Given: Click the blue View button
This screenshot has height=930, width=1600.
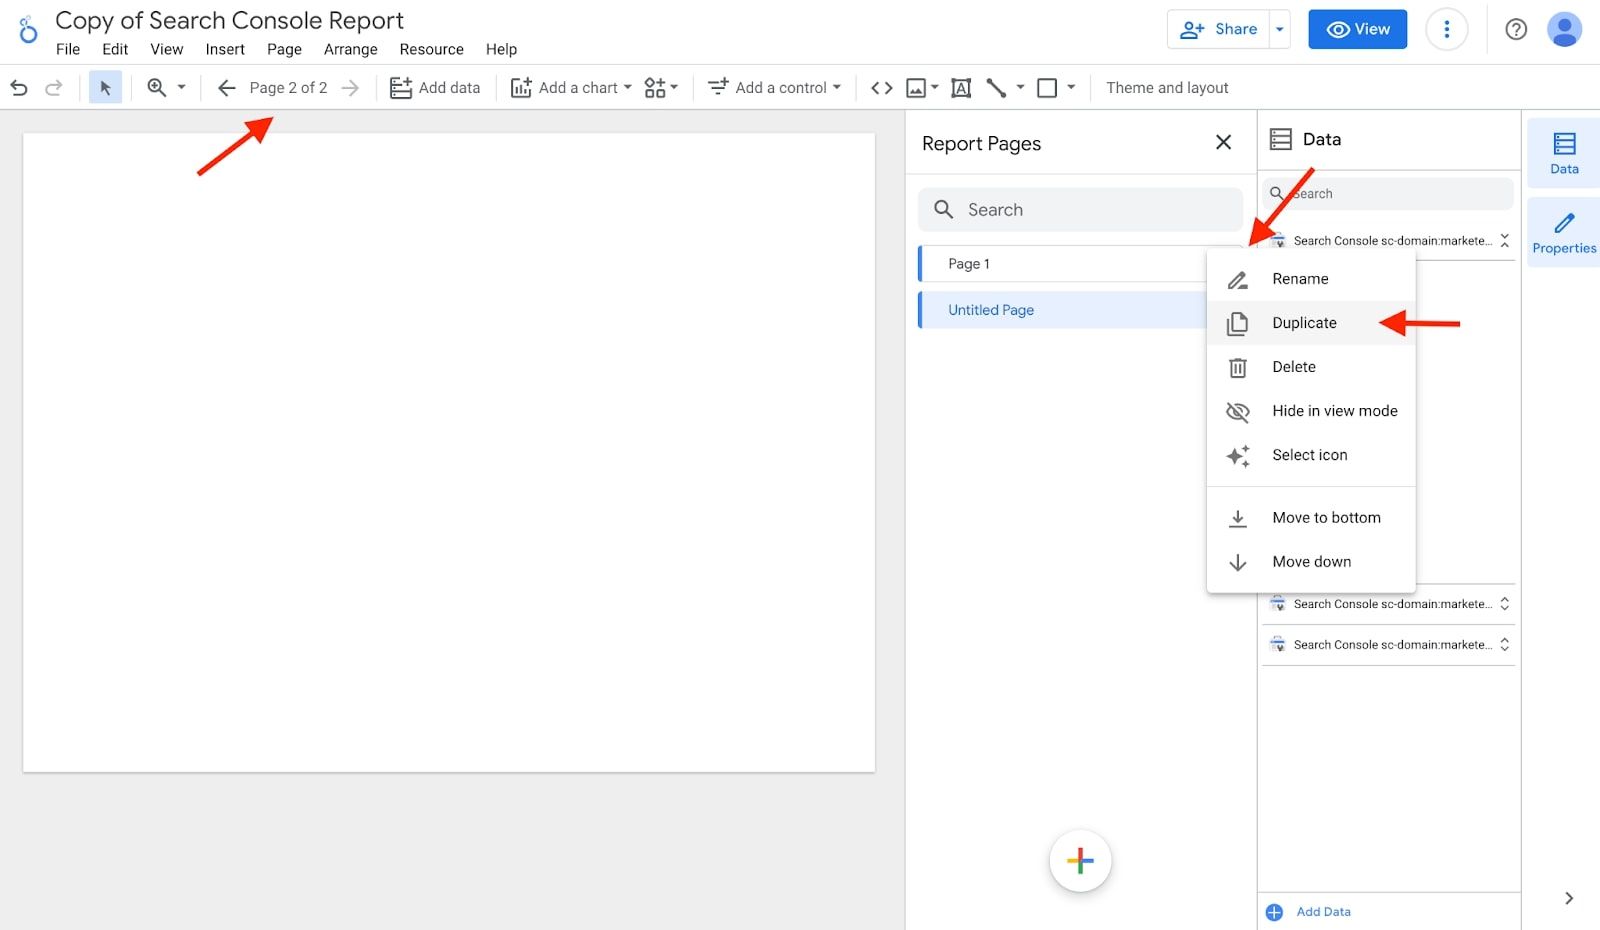Looking at the screenshot, I should pos(1357,30).
